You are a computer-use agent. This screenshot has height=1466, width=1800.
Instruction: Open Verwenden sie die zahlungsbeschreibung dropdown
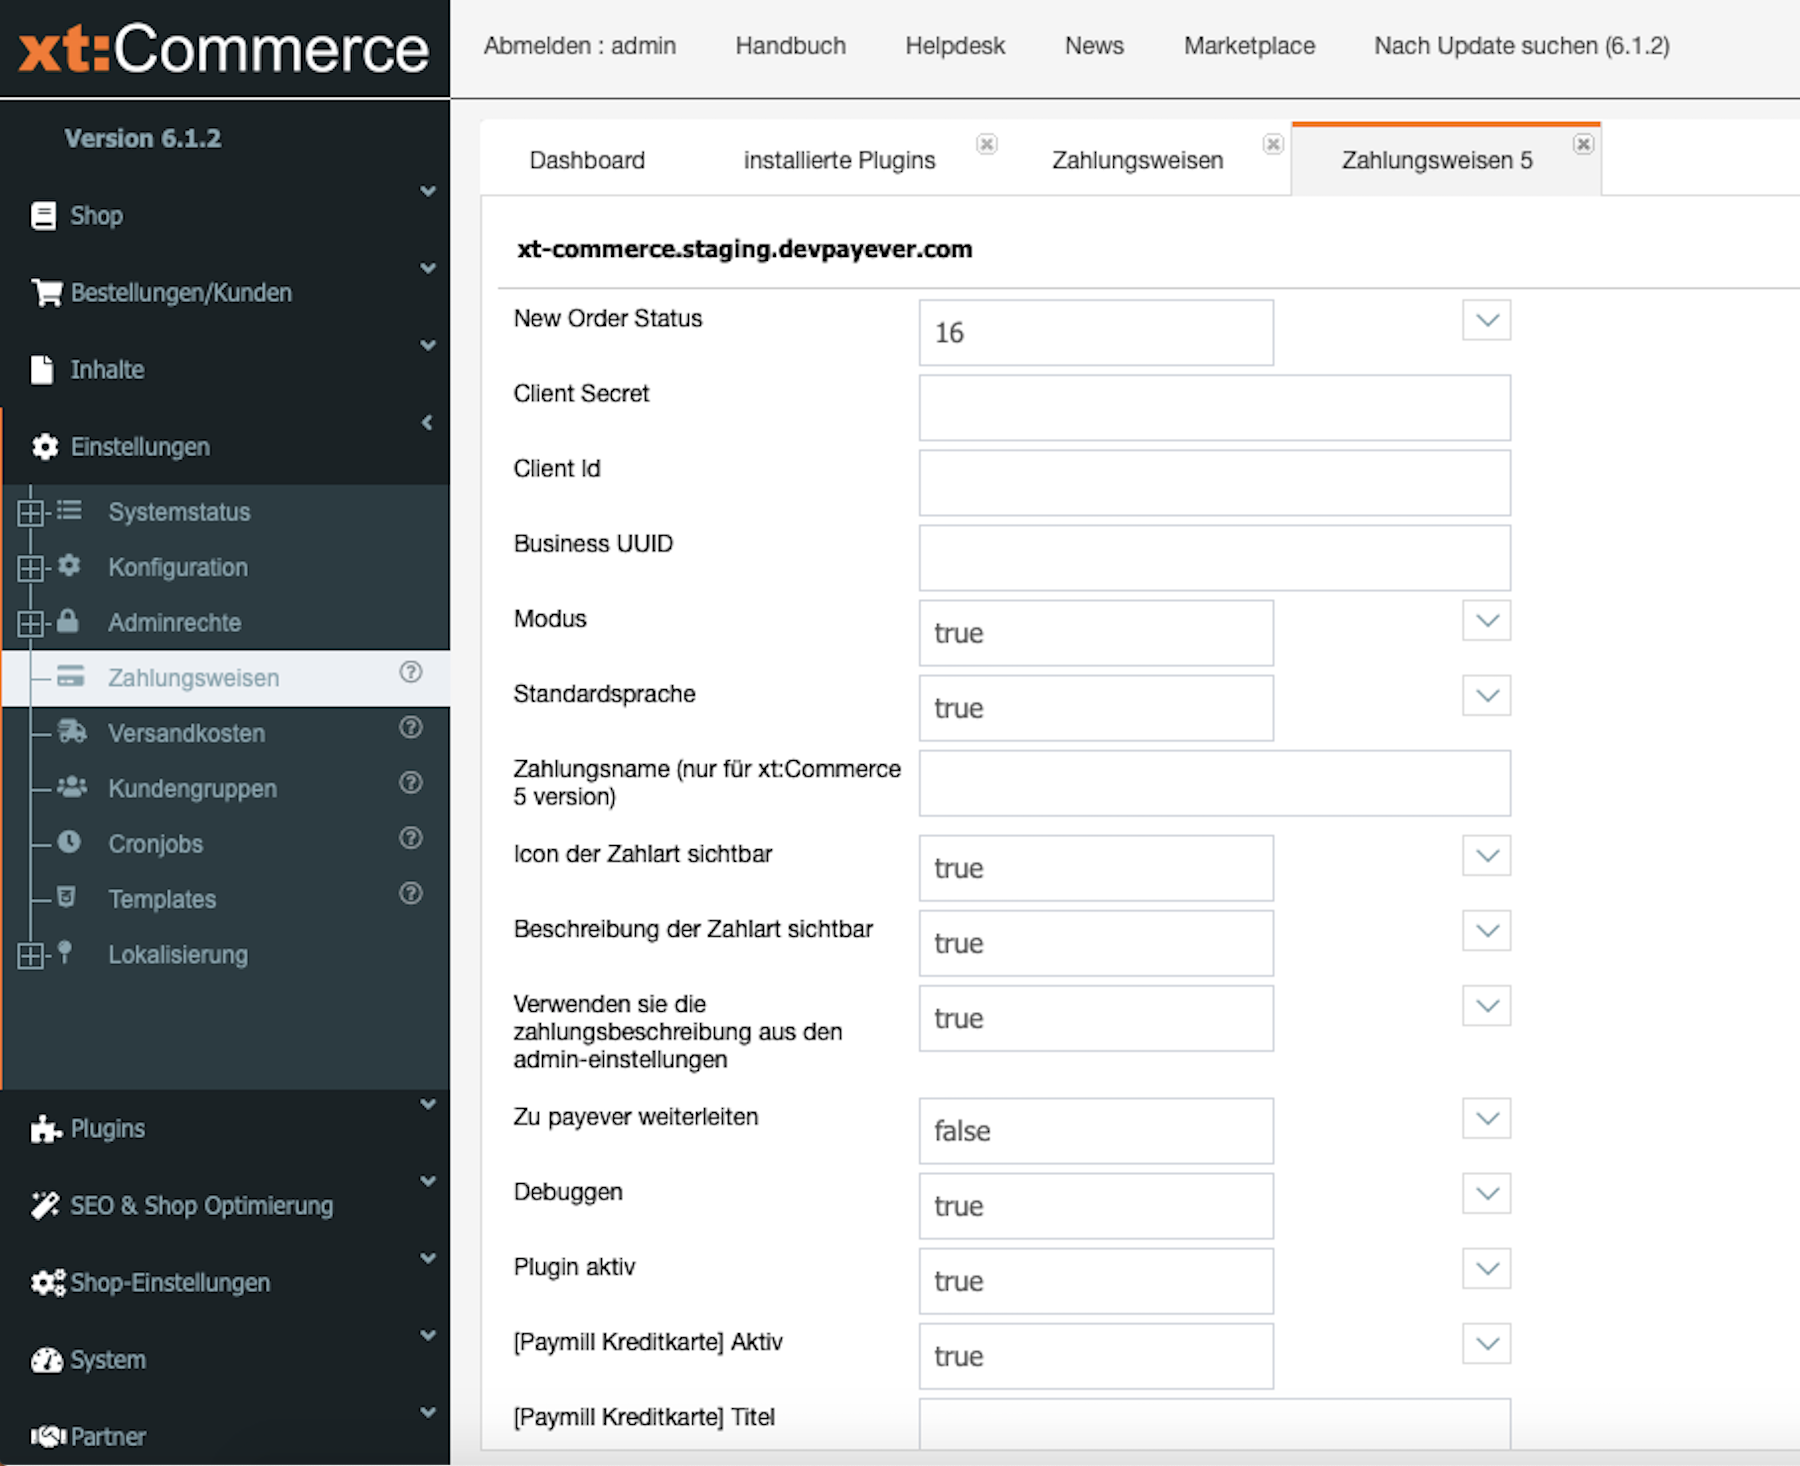coord(1487,1006)
